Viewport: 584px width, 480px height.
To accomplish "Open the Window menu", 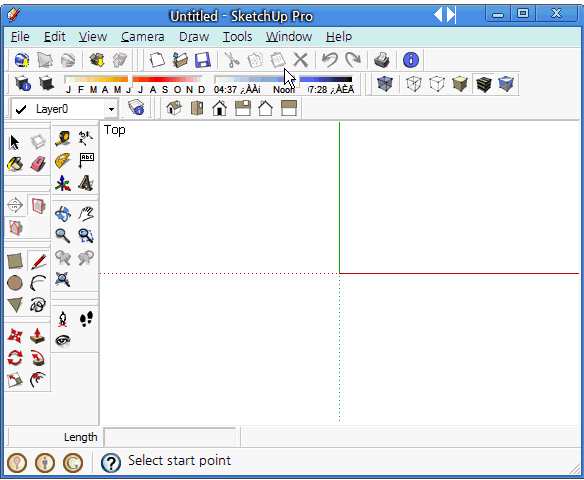I will pyautogui.click(x=289, y=37).
